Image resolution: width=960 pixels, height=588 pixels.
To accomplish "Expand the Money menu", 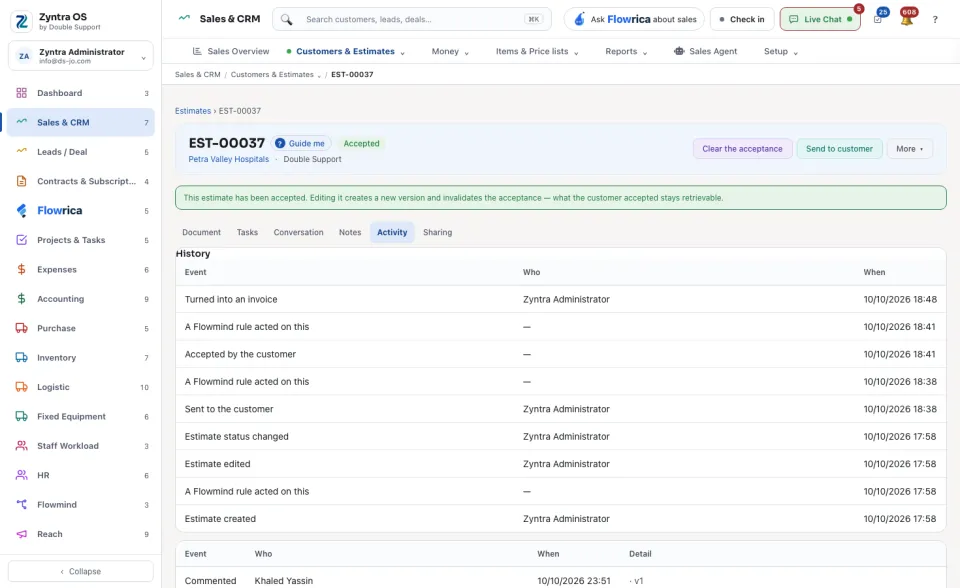I will 450,51.
